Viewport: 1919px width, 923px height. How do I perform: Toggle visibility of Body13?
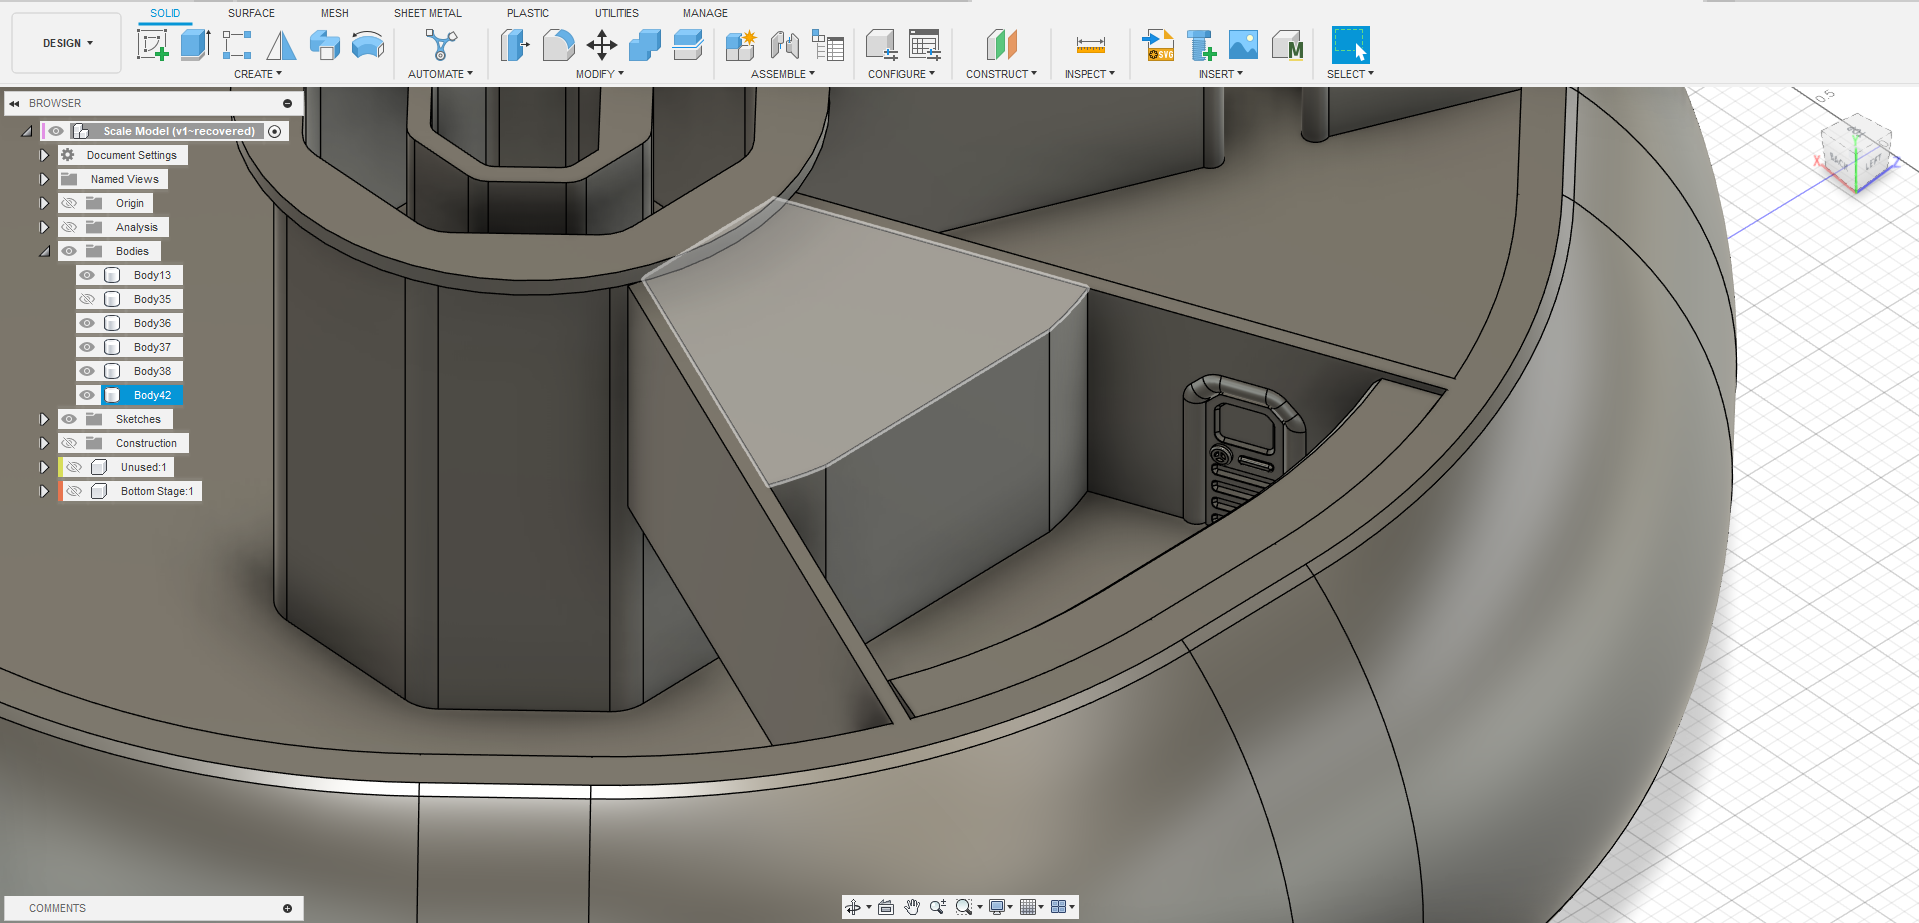click(87, 275)
